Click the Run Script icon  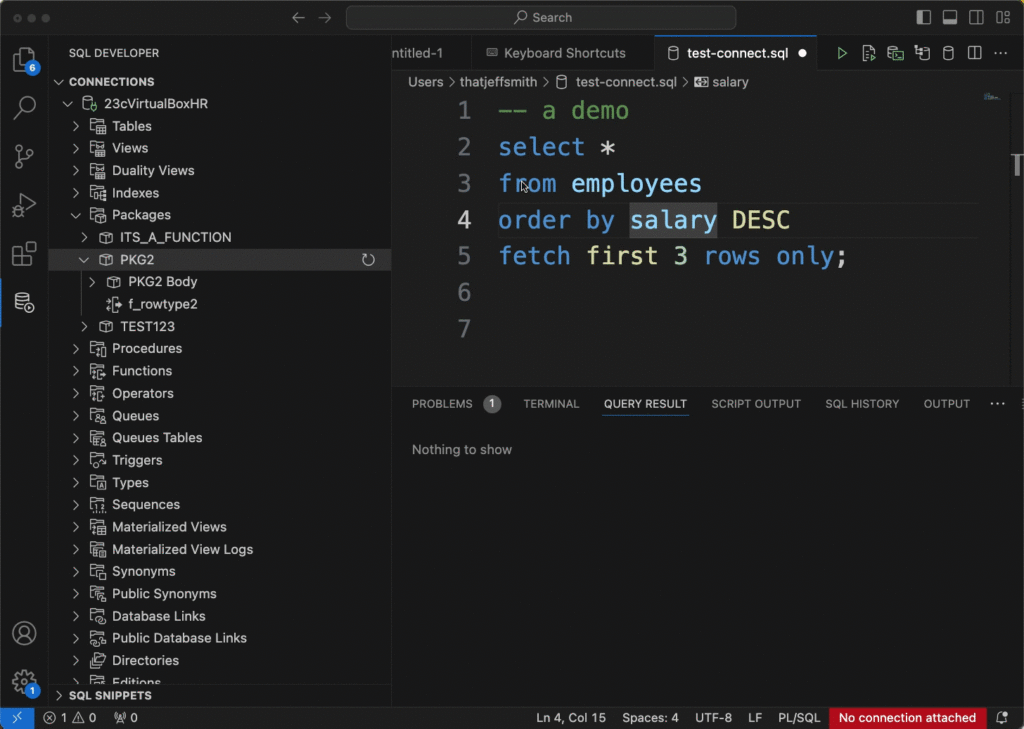tap(869, 54)
